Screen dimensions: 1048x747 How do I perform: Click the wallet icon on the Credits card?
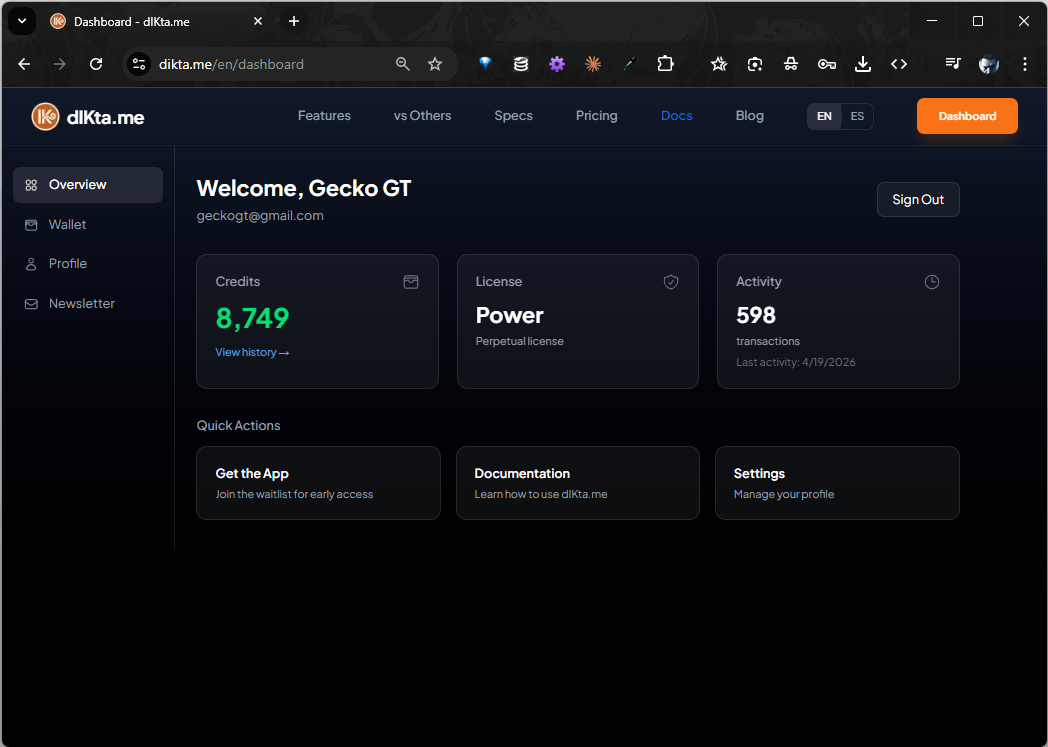coord(411,282)
